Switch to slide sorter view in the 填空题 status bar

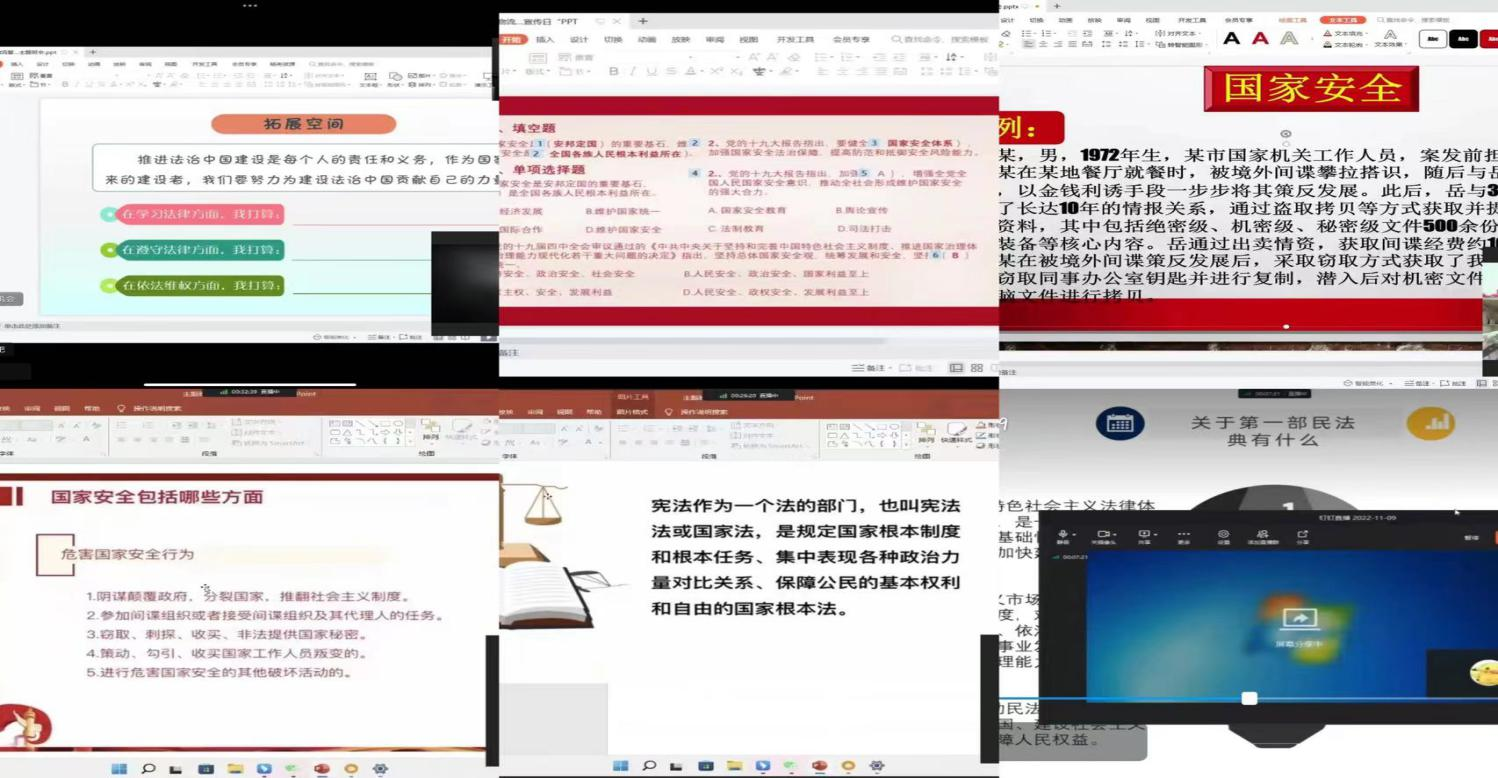[977, 368]
